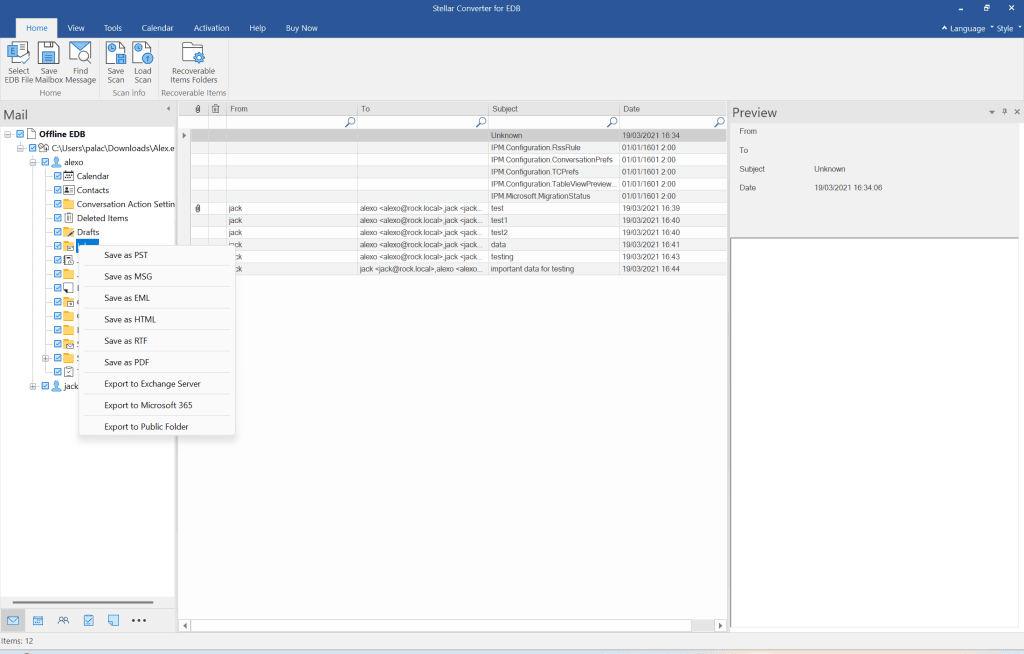Pin the Preview pane using the pin icon
This screenshot has width=1024, height=654.
pyautogui.click(x=1004, y=112)
